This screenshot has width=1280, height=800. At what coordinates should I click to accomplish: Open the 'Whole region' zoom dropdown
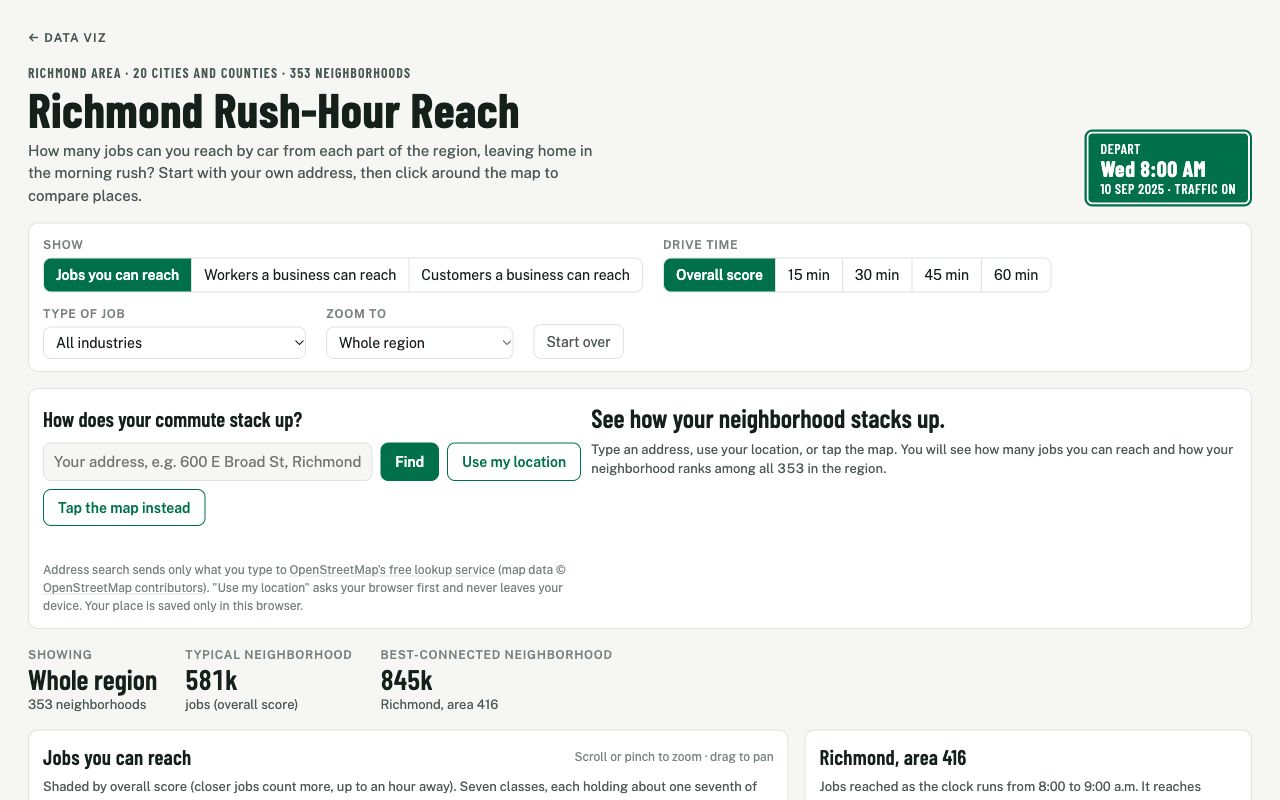click(419, 343)
